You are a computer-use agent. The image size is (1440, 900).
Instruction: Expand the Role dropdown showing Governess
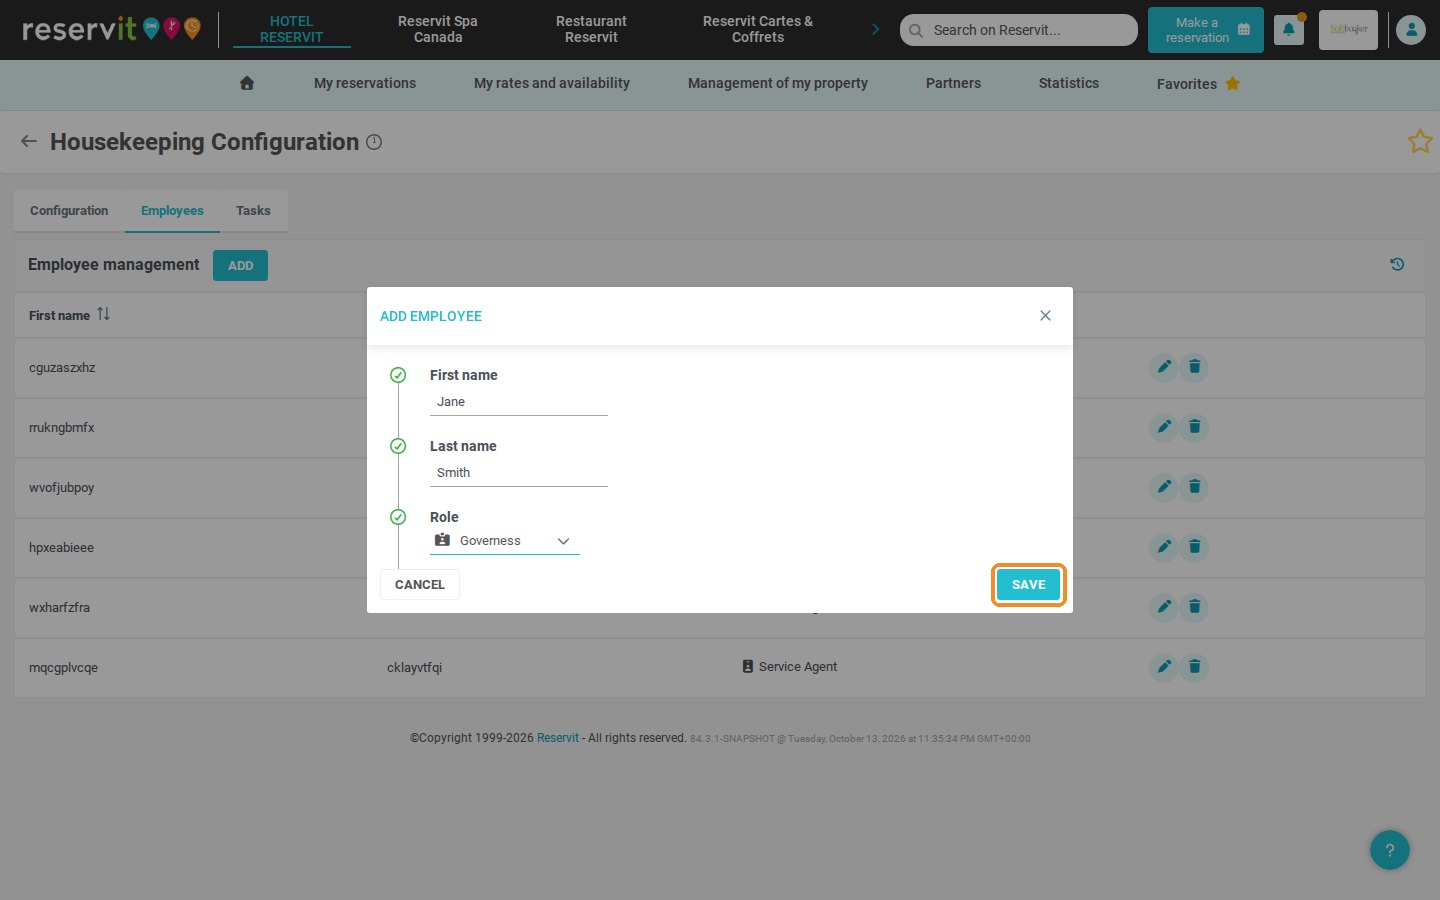505,541
